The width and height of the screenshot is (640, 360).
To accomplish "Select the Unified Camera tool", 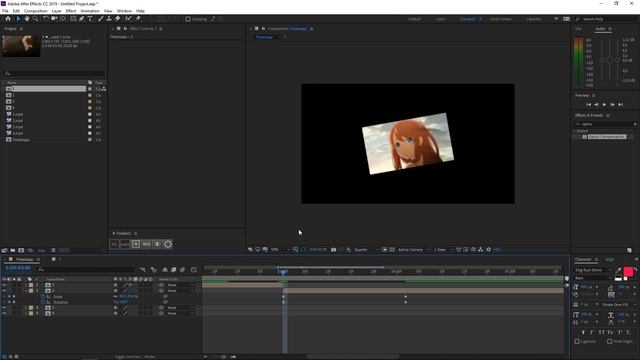I will [x=54, y=19].
